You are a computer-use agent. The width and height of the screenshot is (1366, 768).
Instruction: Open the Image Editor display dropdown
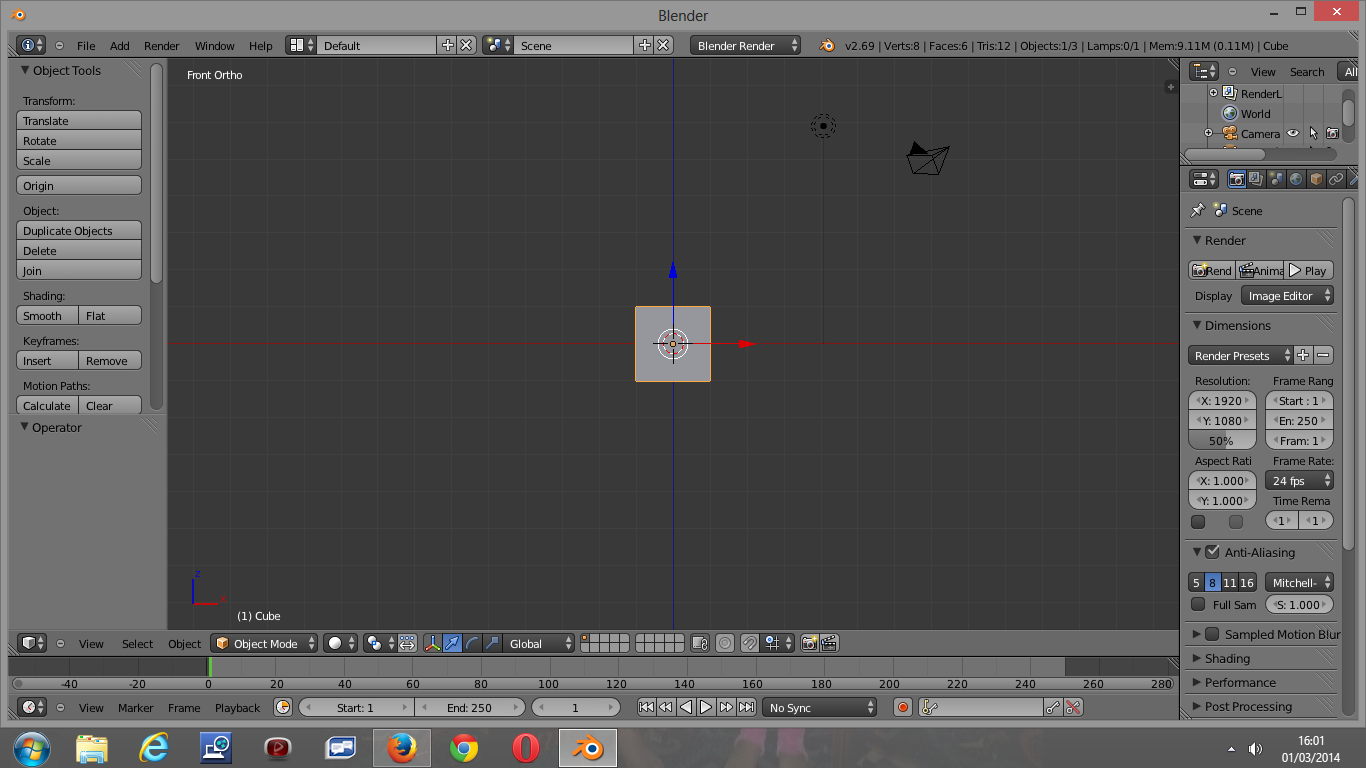[1287, 295]
